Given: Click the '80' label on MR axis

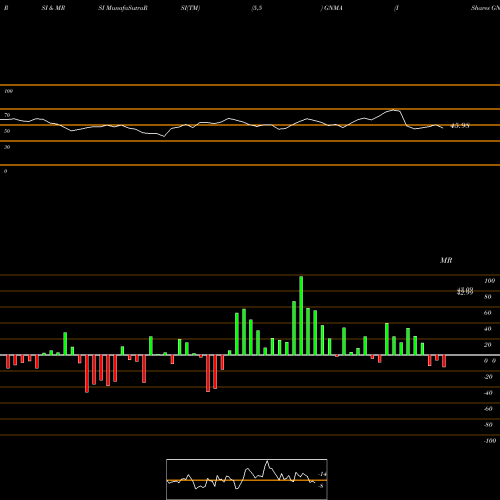Looking at the screenshot, I should (488, 297).
